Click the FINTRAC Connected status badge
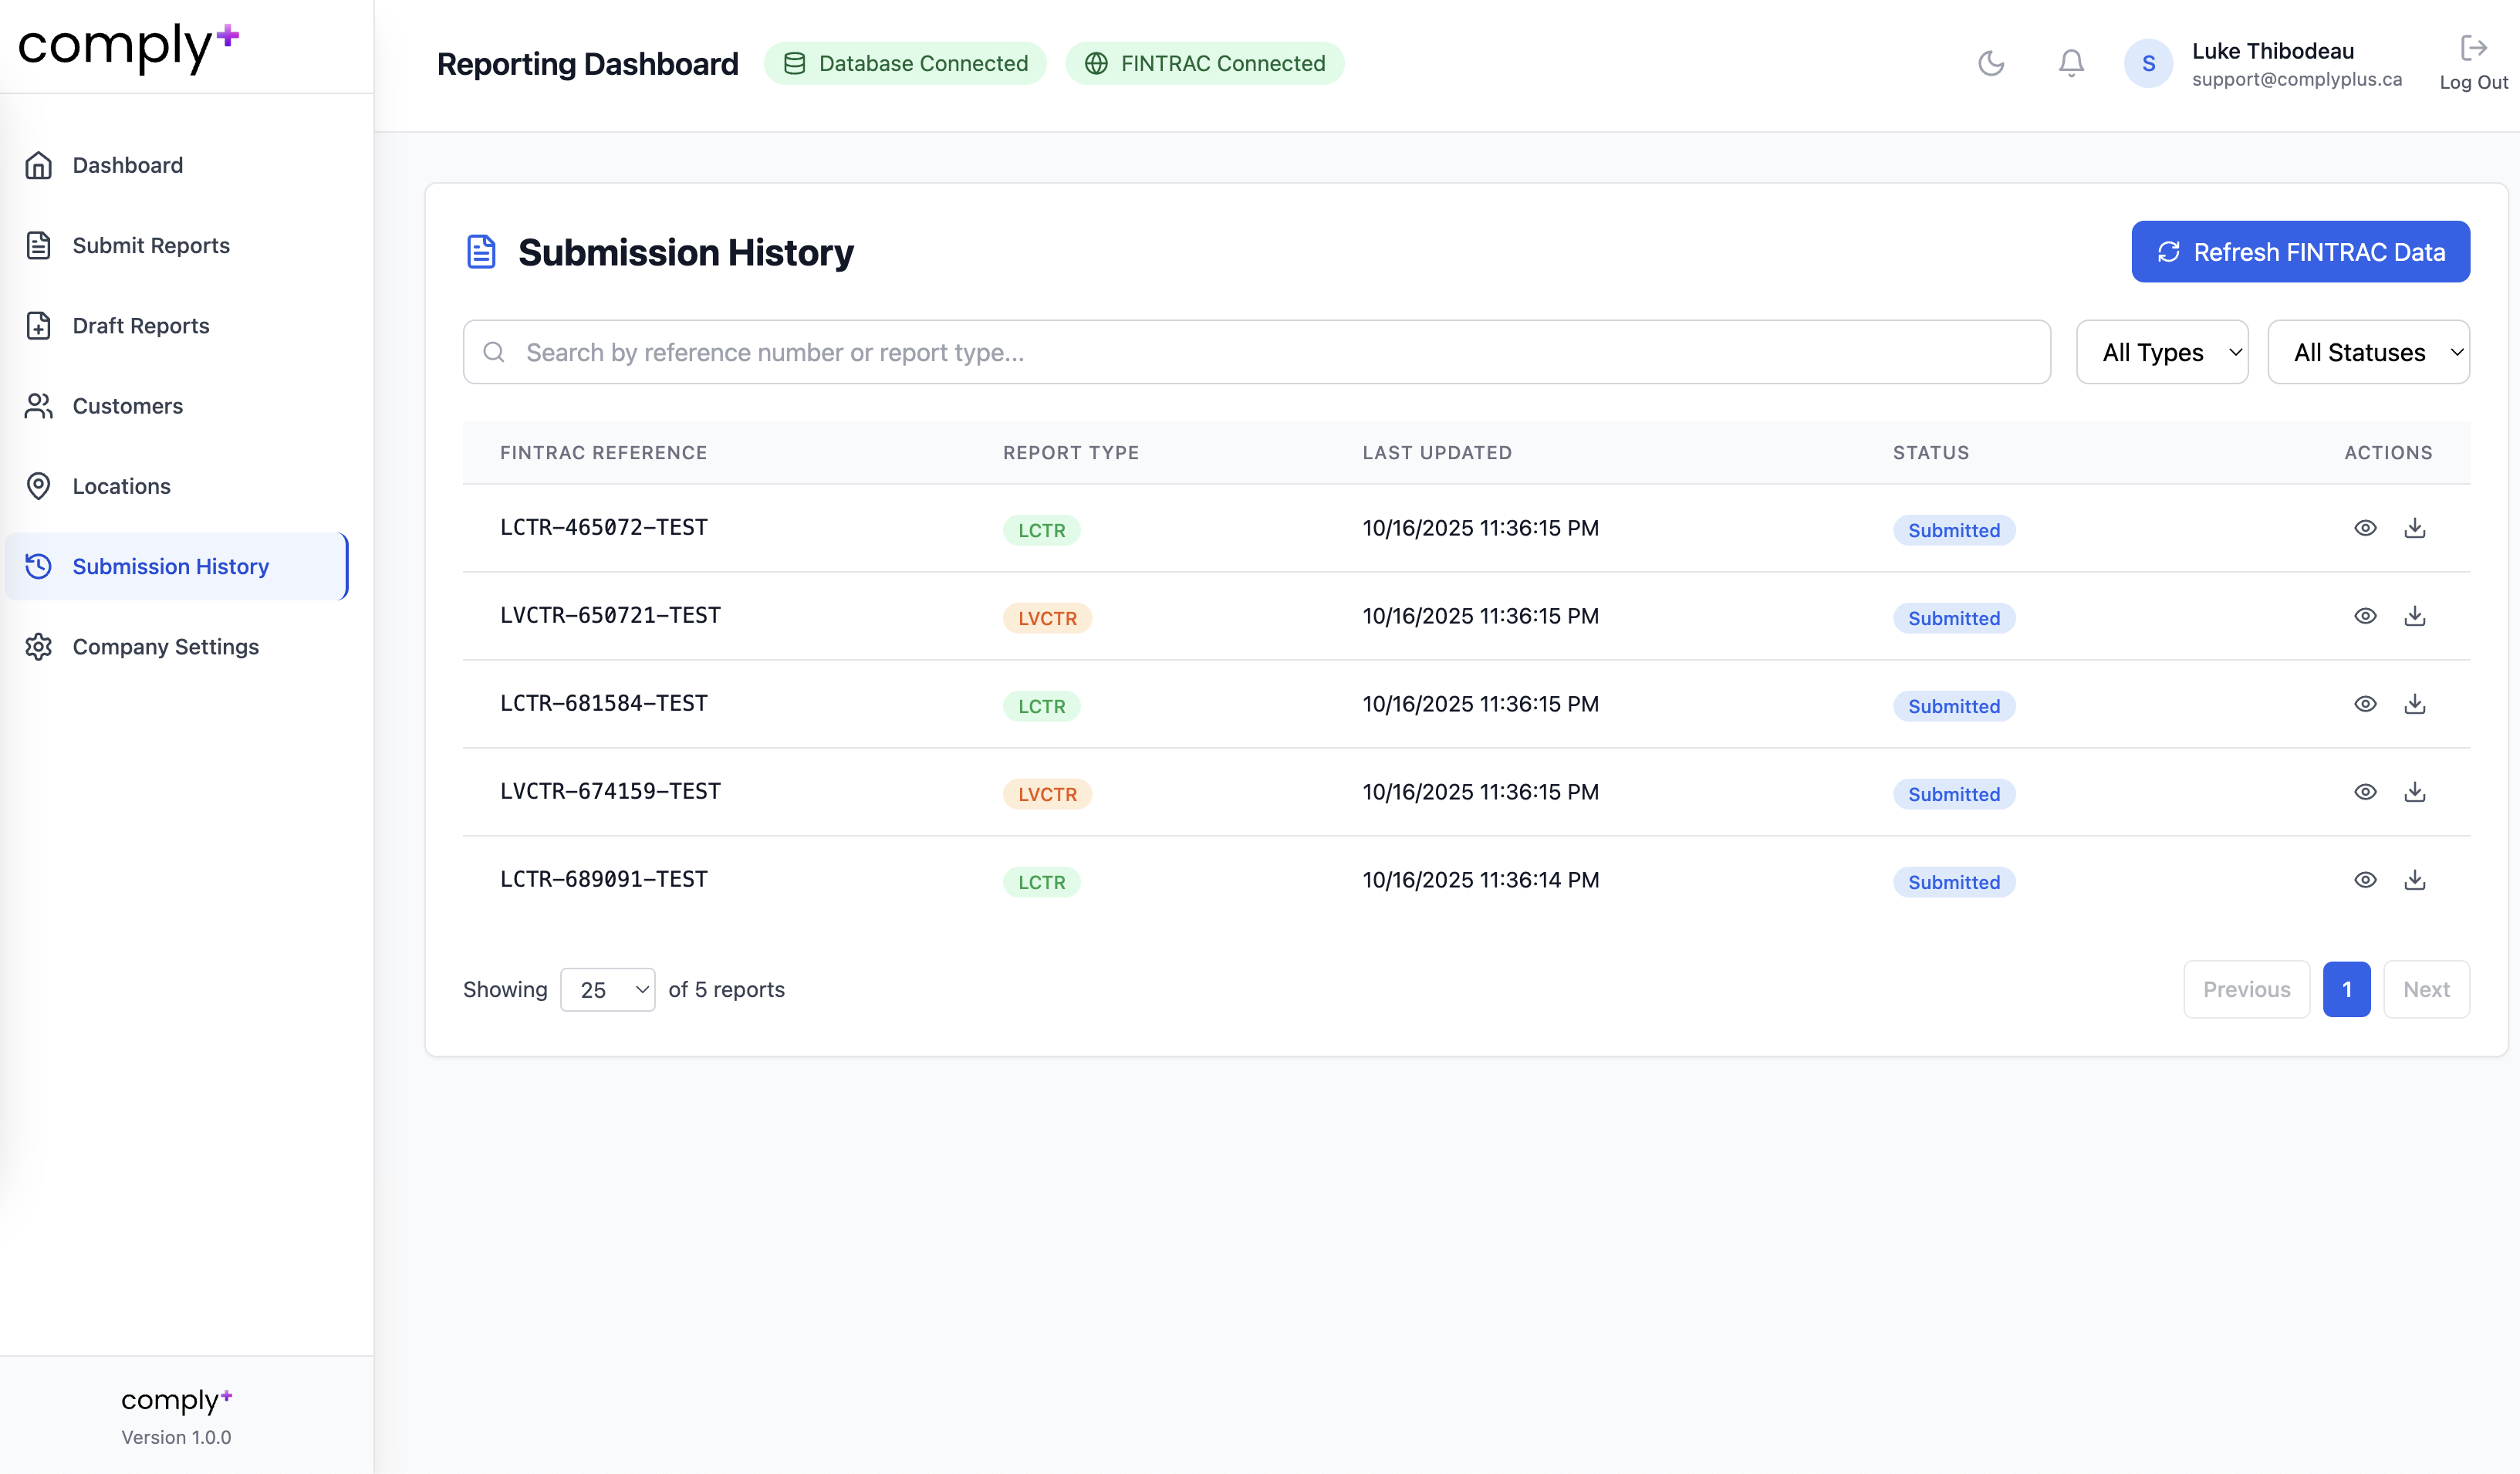2520x1474 pixels. (1204, 64)
